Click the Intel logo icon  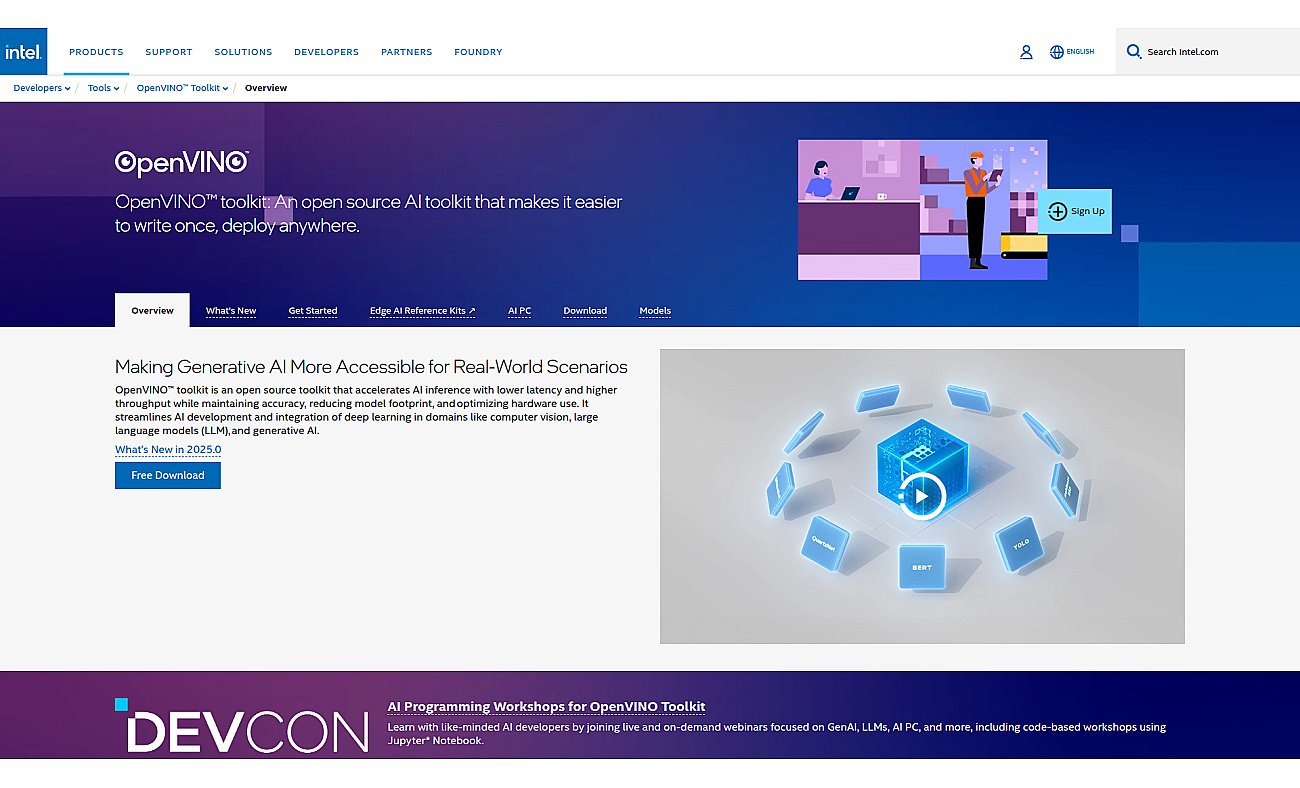(22, 52)
